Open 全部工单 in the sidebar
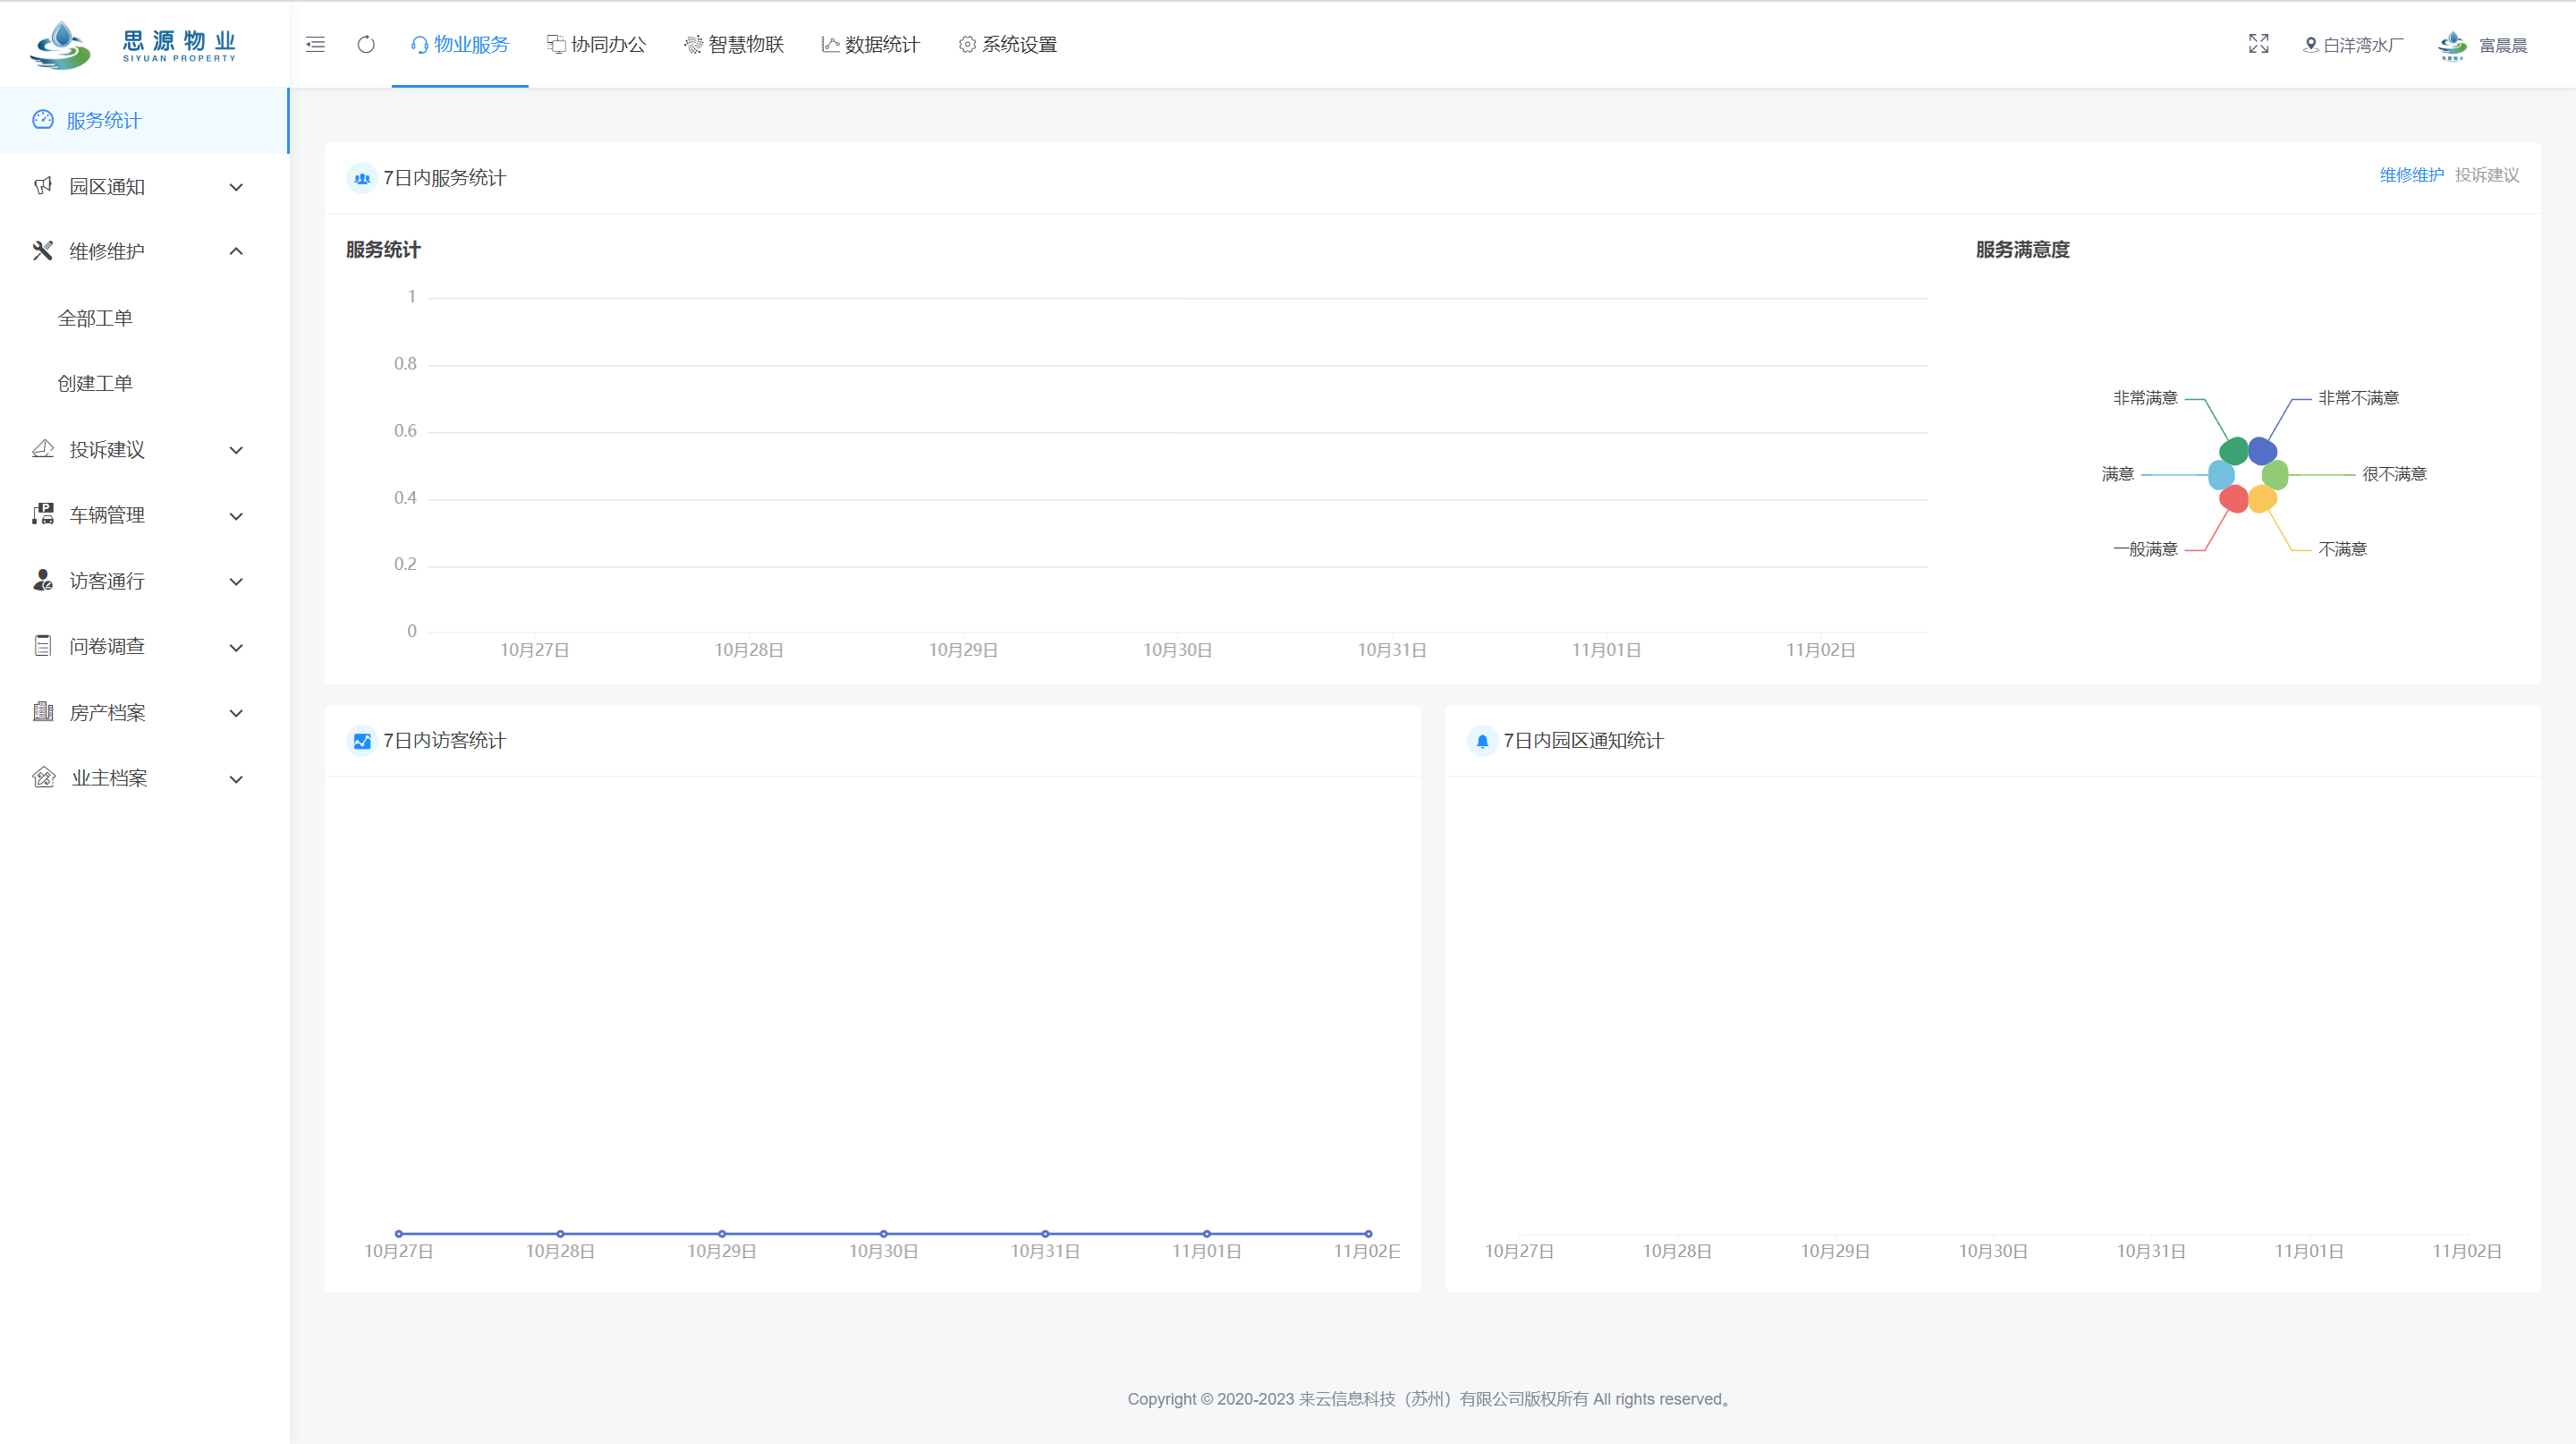Viewport: 2576px width, 1444px height. (95, 318)
